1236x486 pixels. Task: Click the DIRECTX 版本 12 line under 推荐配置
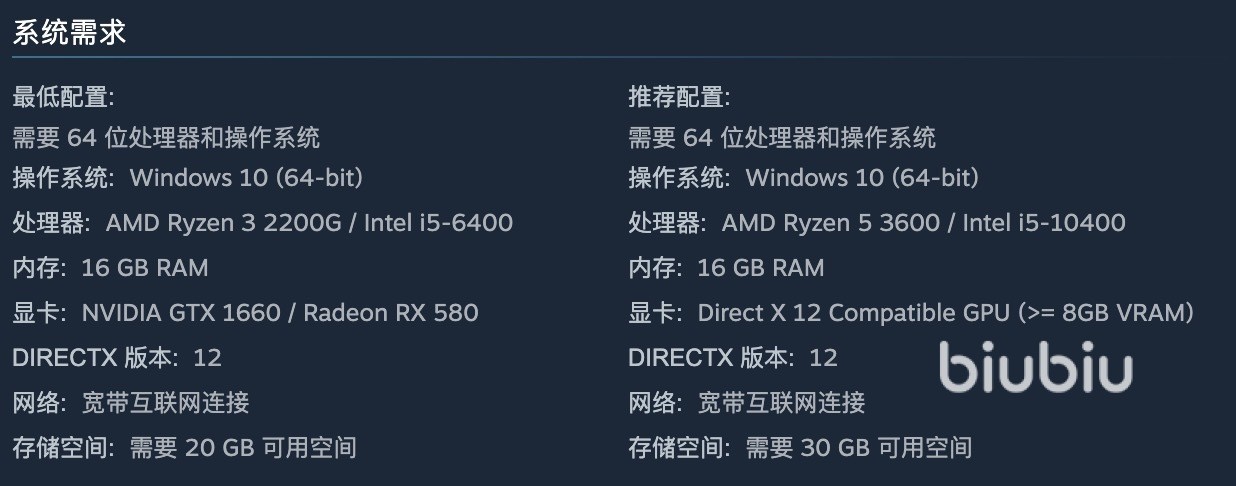(x=732, y=357)
